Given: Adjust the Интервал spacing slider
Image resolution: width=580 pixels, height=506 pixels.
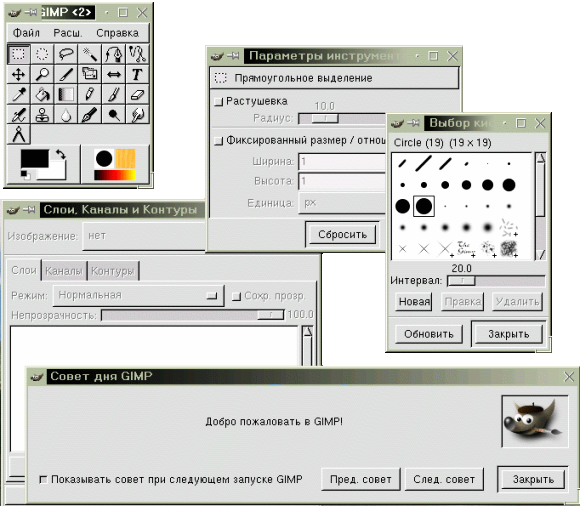Looking at the screenshot, I should (x=496, y=281).
